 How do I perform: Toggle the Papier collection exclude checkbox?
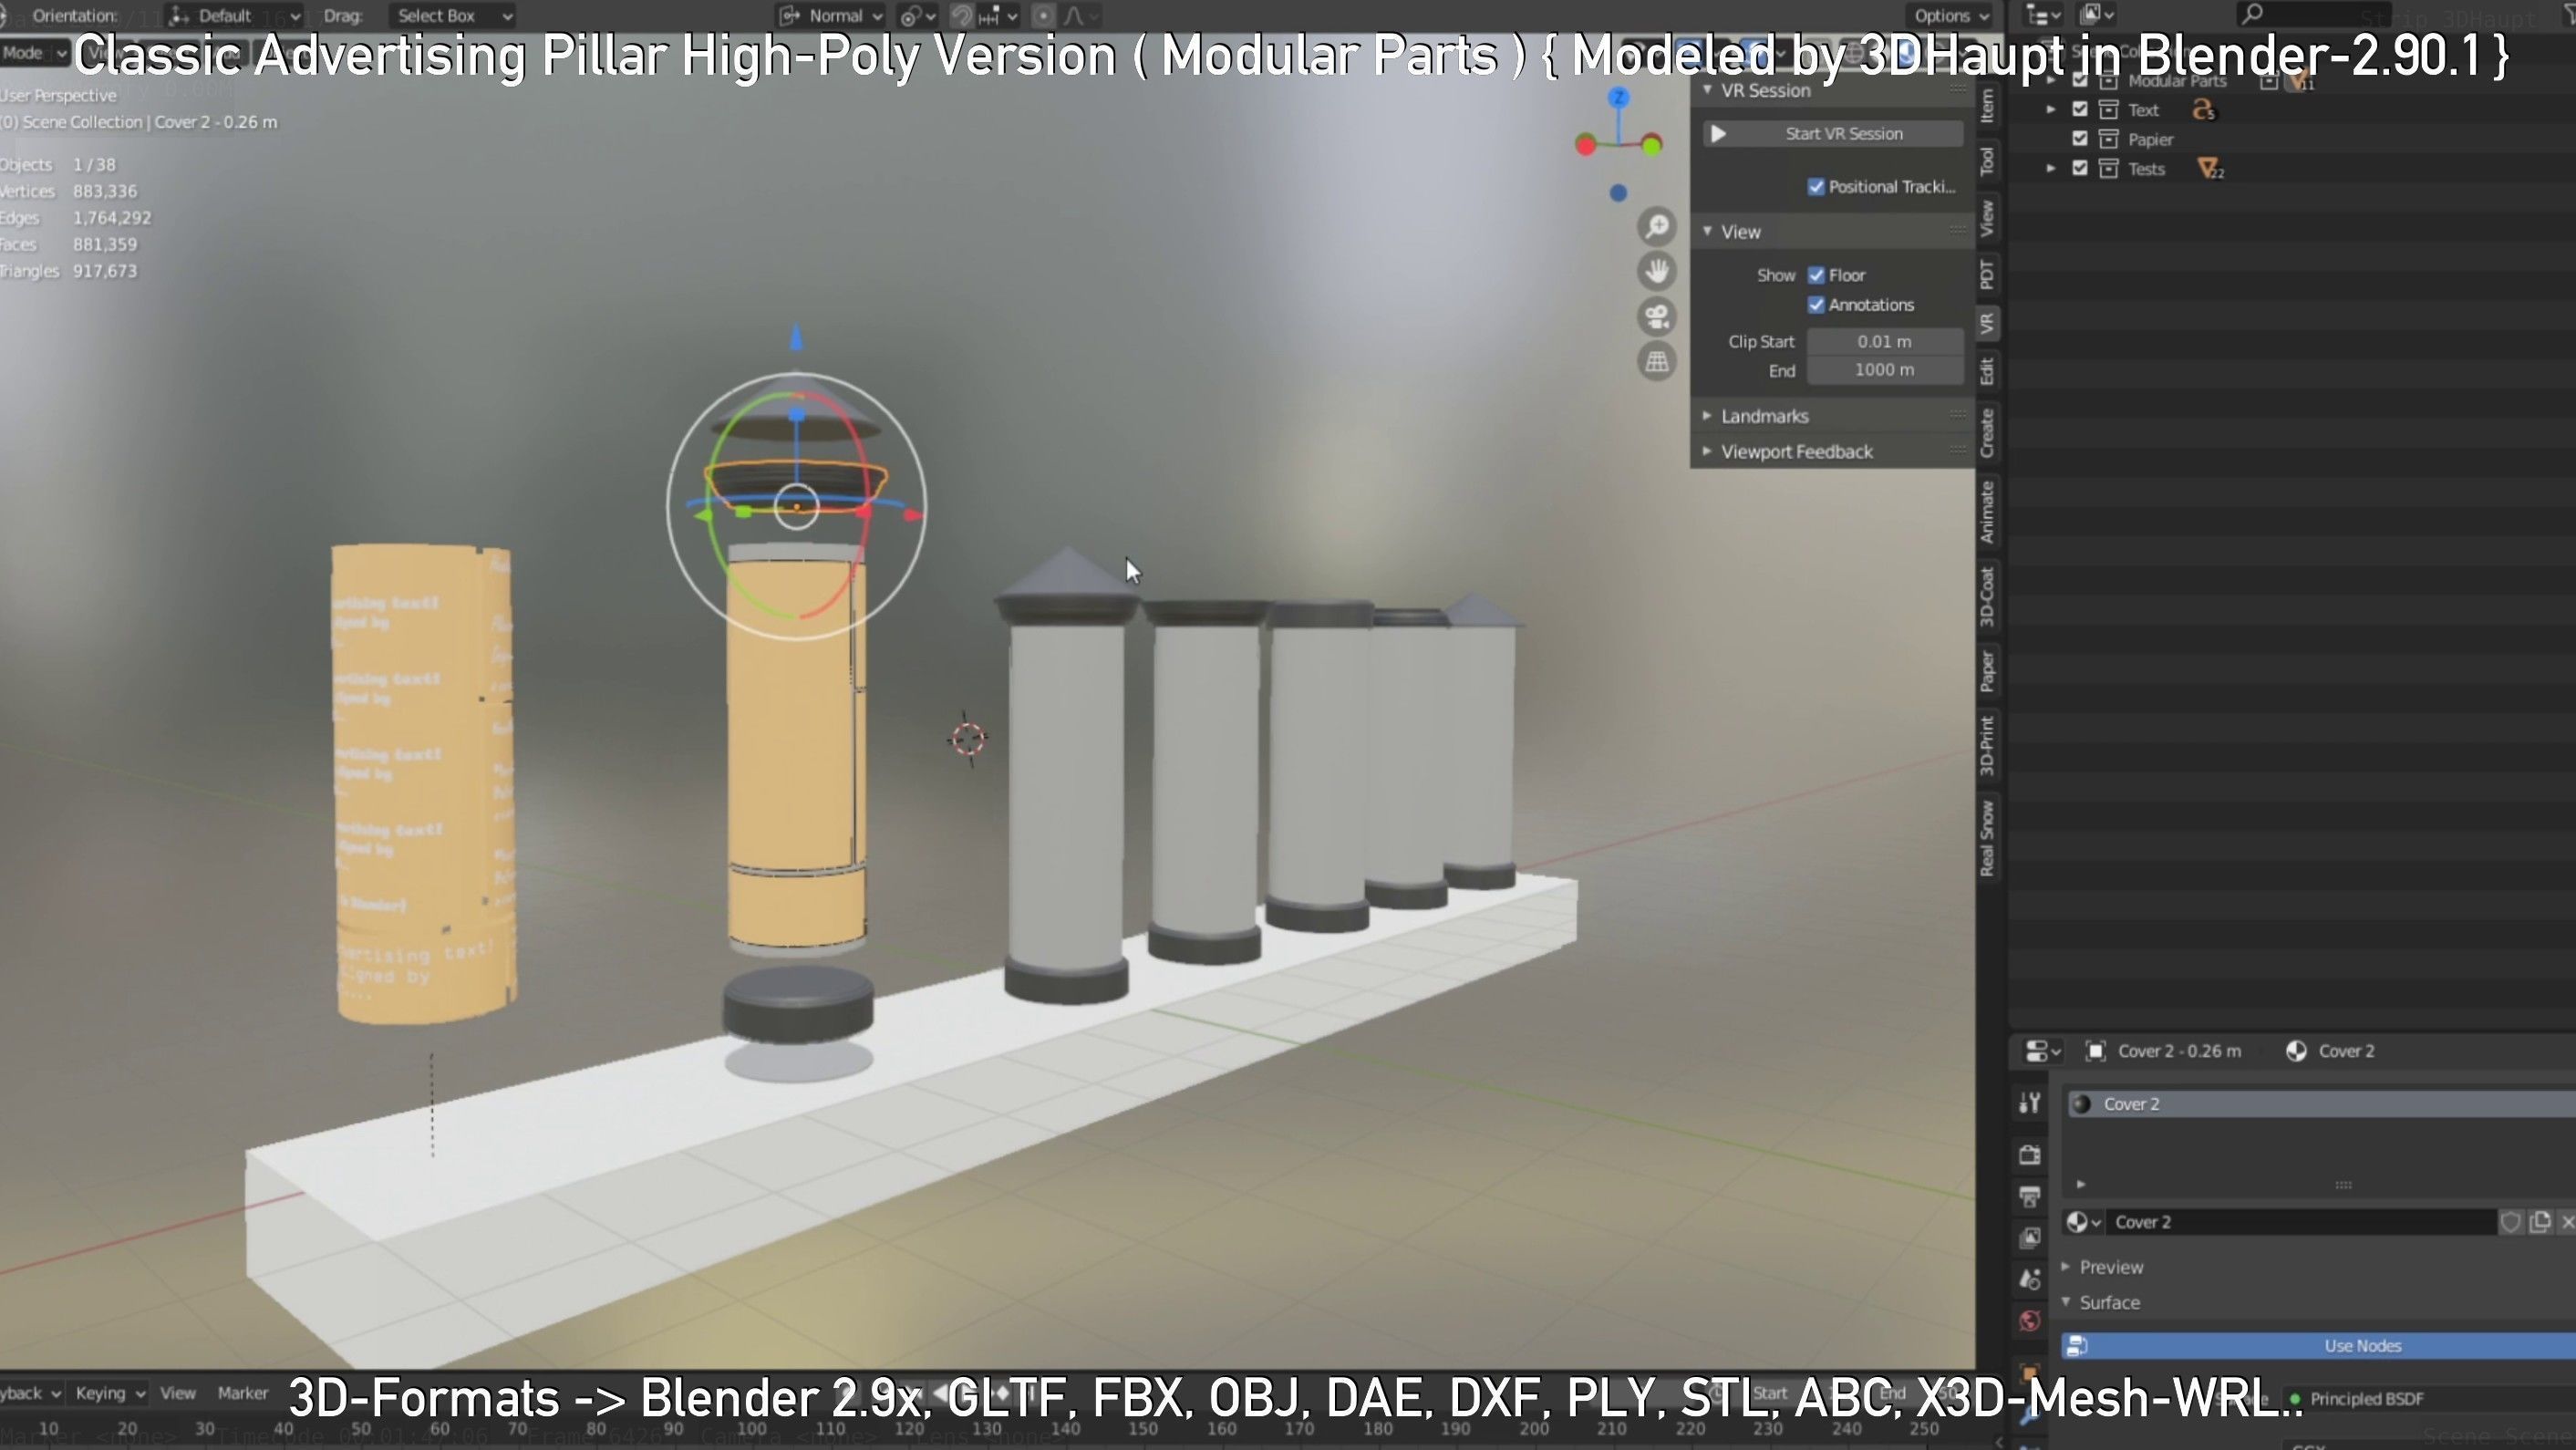point(2080,139)
